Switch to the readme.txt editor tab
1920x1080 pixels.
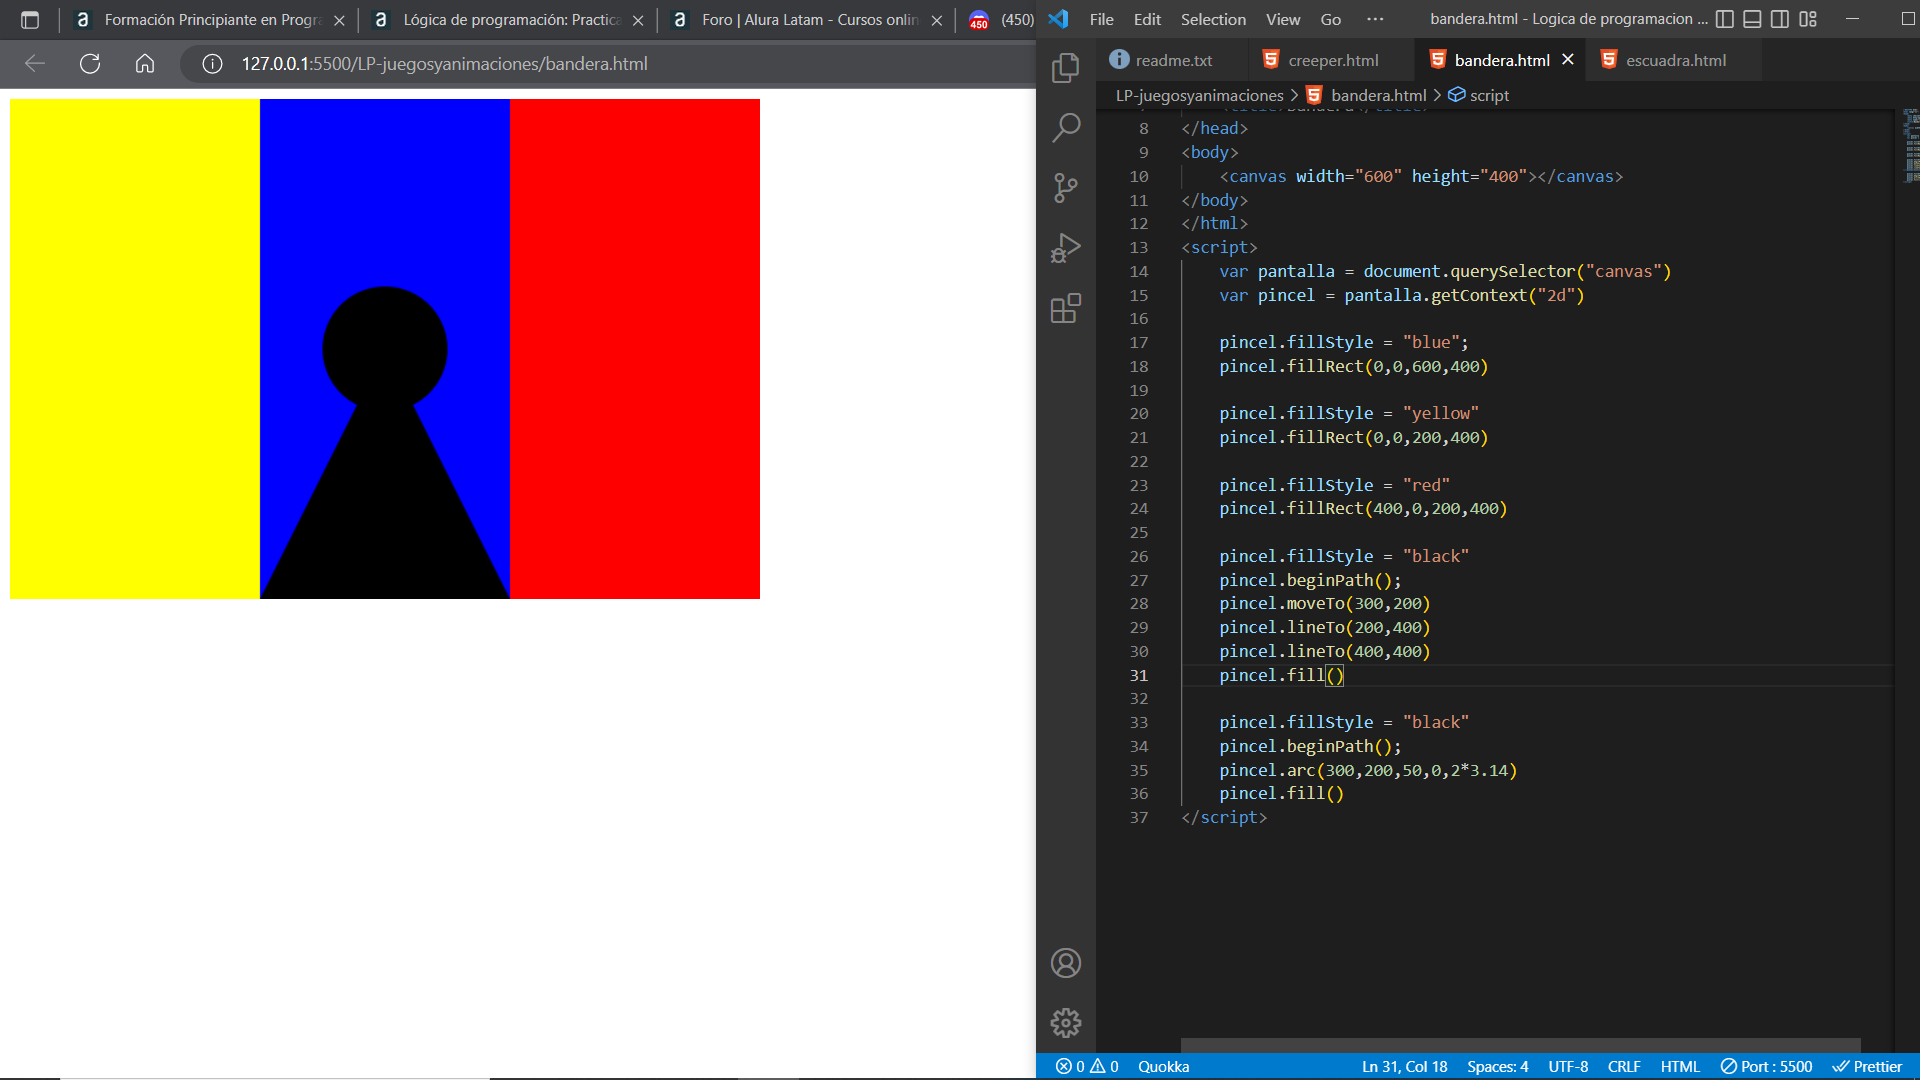tap(1173, 60)
